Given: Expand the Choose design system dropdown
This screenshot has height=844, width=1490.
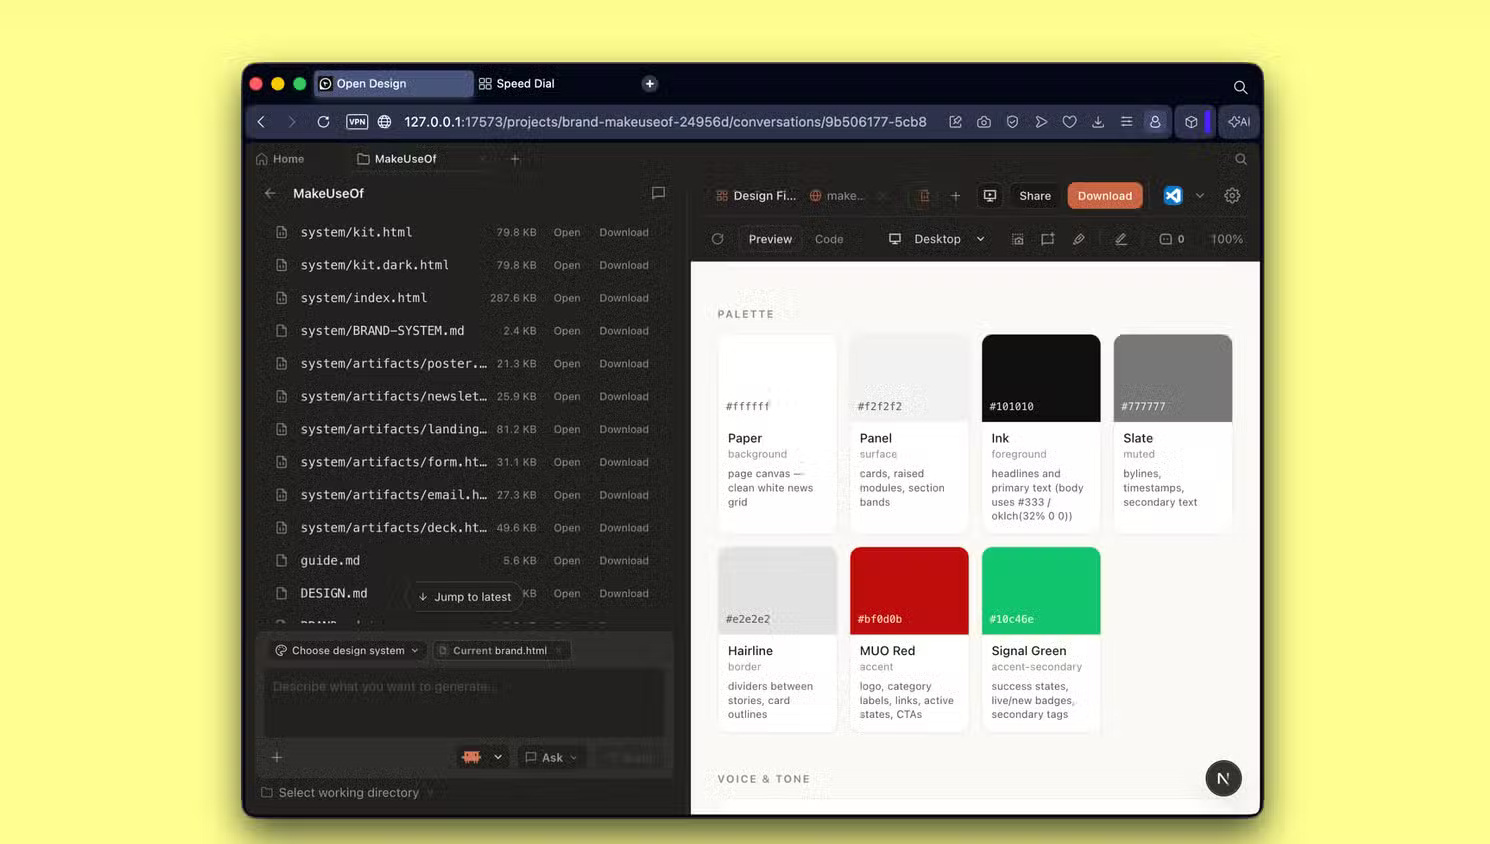Looking at the screenshot, I should [347, 650].
